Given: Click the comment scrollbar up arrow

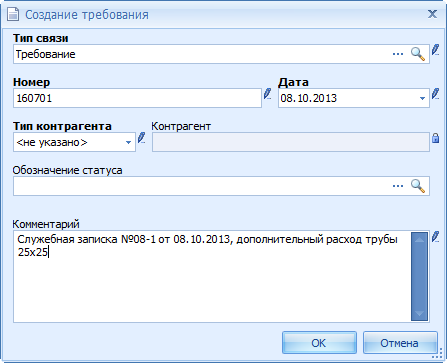Looking at the screenshot, I should (419, 240).
